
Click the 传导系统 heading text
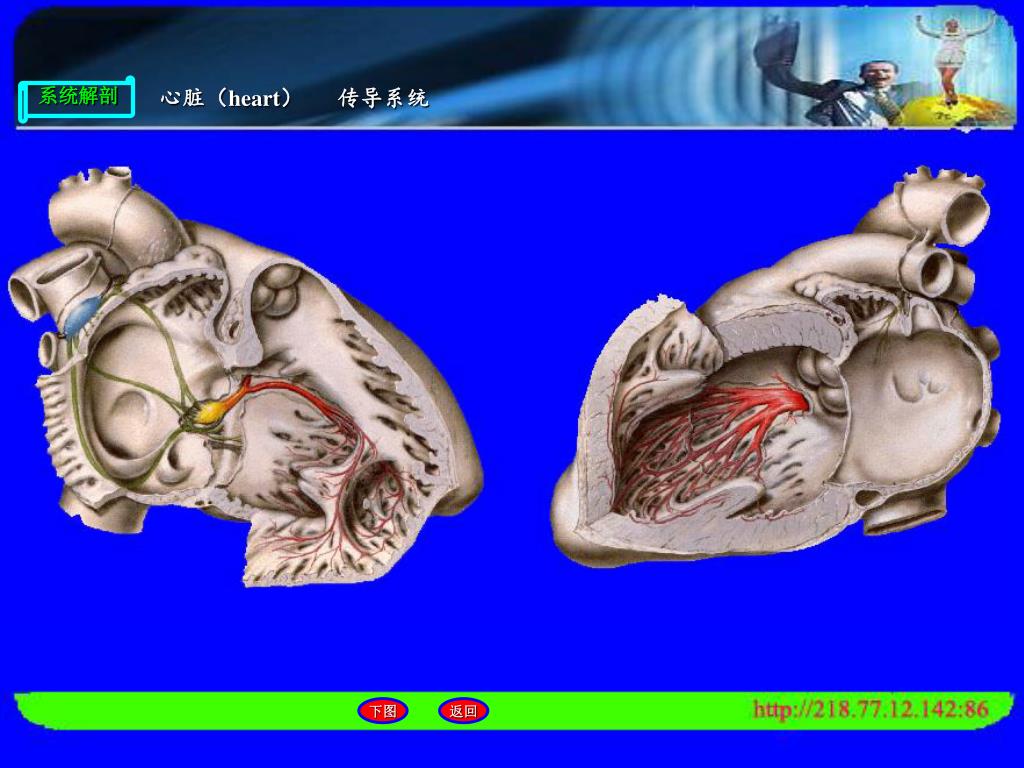click(x=383, y=98)
